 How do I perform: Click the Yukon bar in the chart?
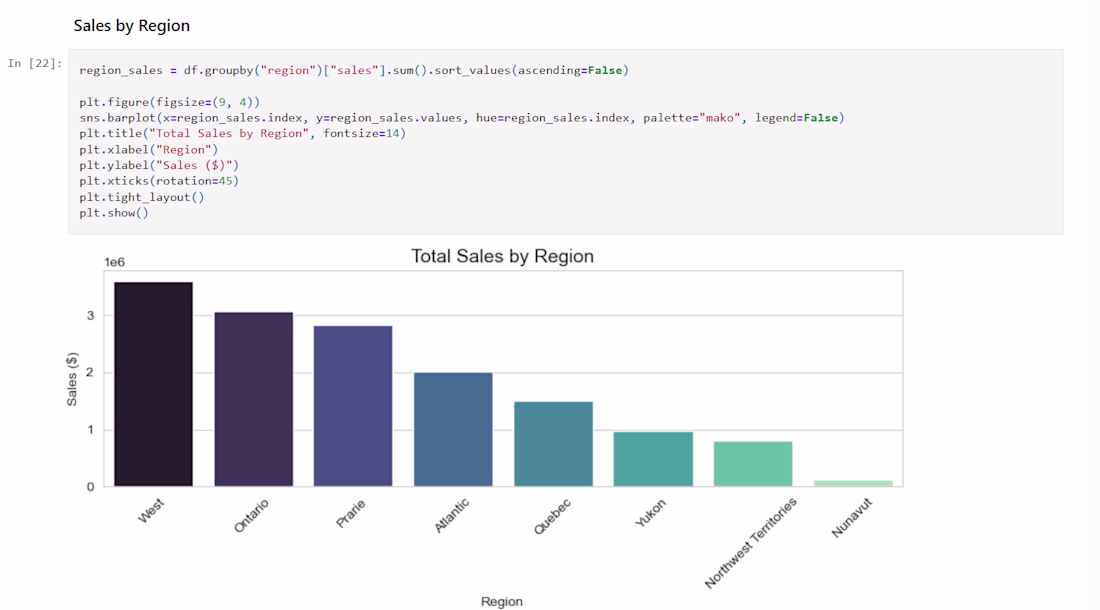653,459
